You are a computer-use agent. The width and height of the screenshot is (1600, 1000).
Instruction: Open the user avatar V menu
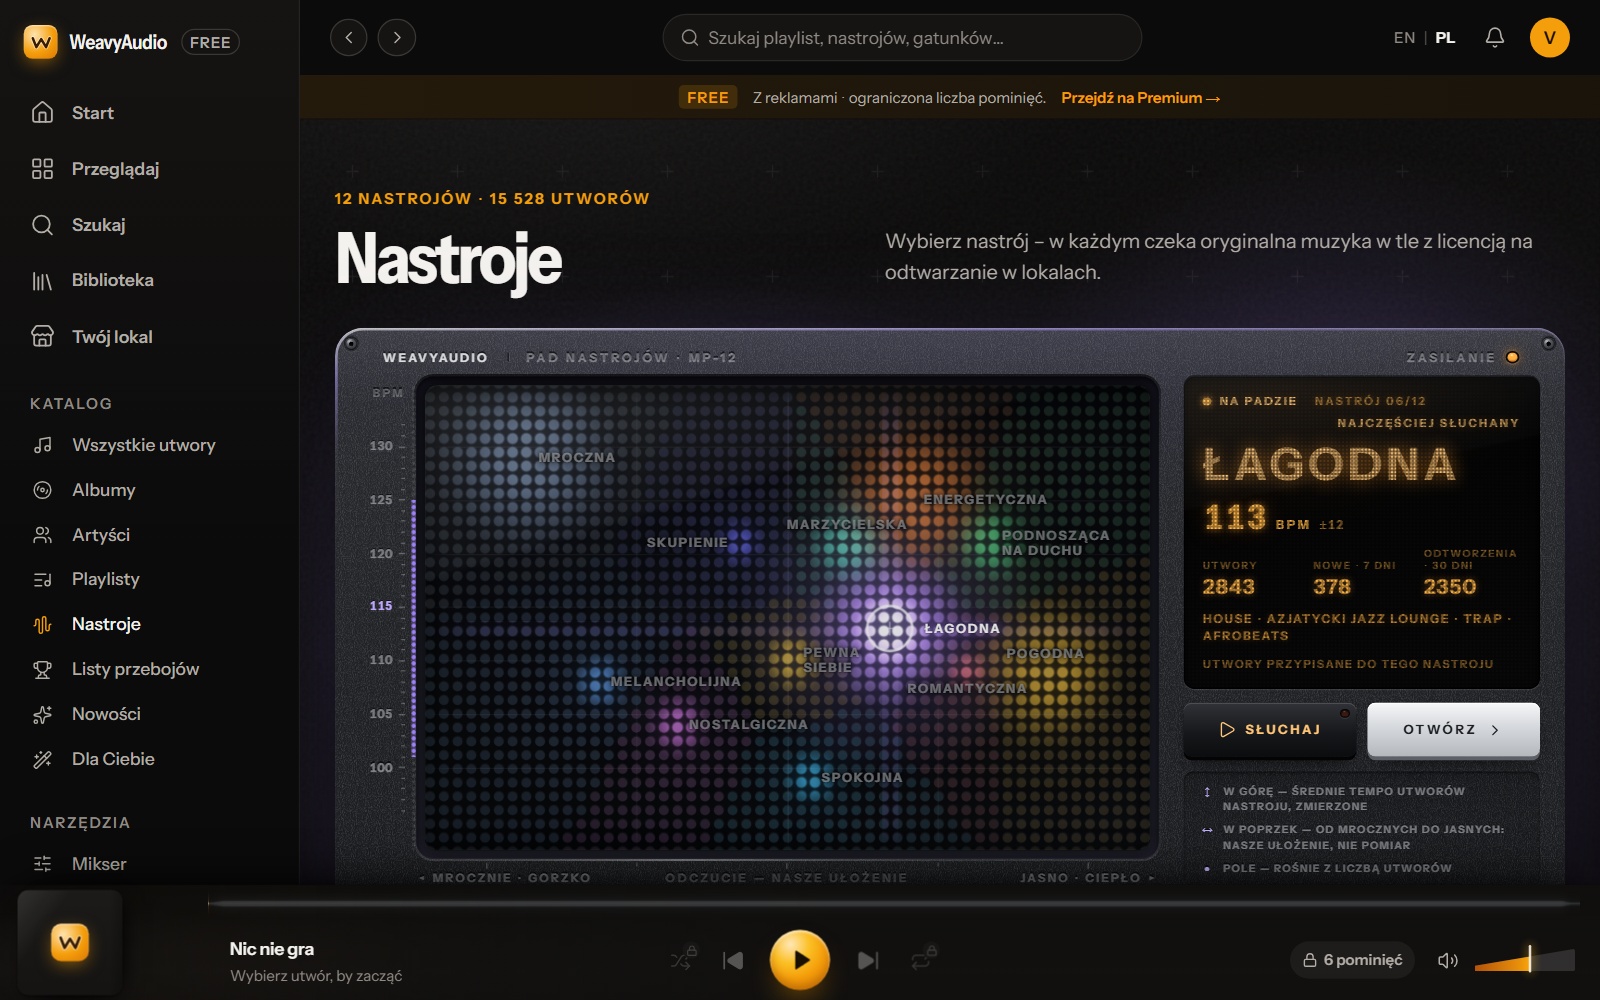(x=1550, y=38)
